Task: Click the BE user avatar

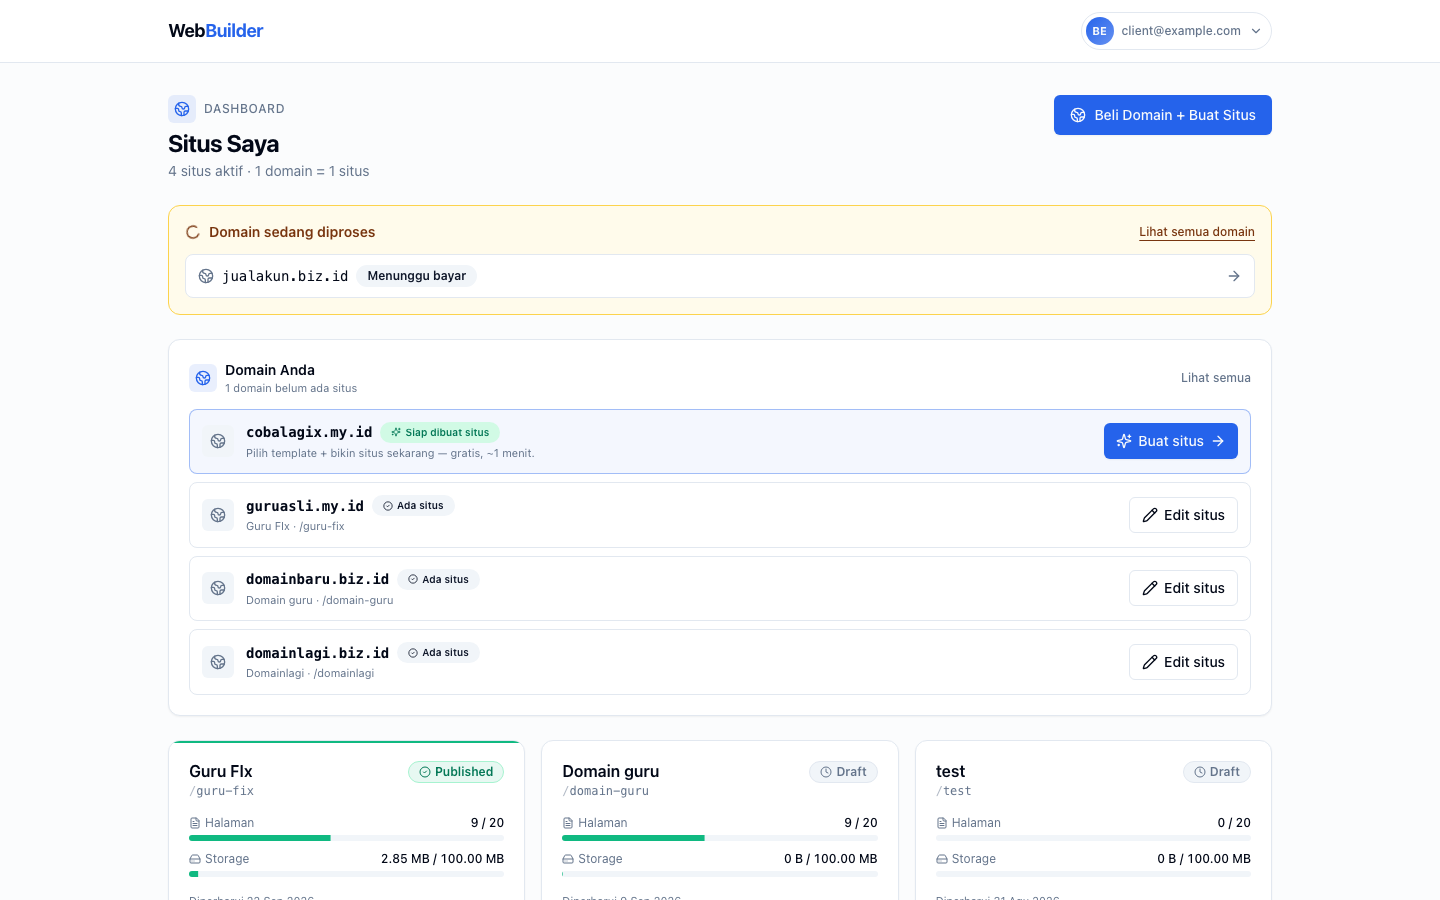Action: [x=1100, y=31]
